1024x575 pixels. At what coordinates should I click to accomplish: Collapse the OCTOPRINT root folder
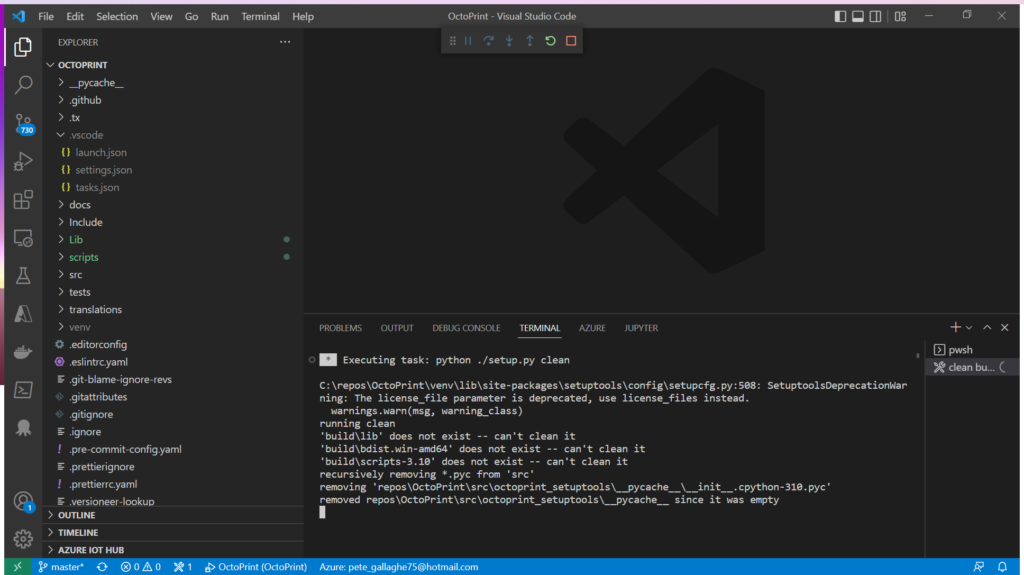point(173,65)
